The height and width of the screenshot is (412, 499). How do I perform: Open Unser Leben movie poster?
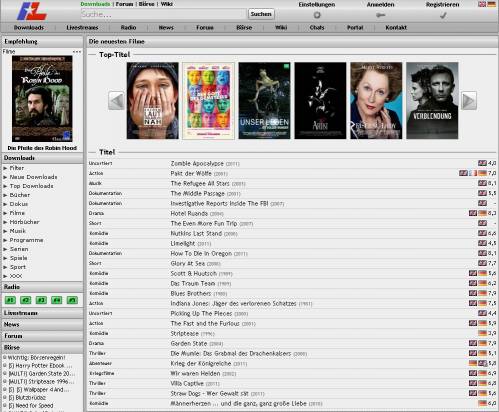coord(264,100)
